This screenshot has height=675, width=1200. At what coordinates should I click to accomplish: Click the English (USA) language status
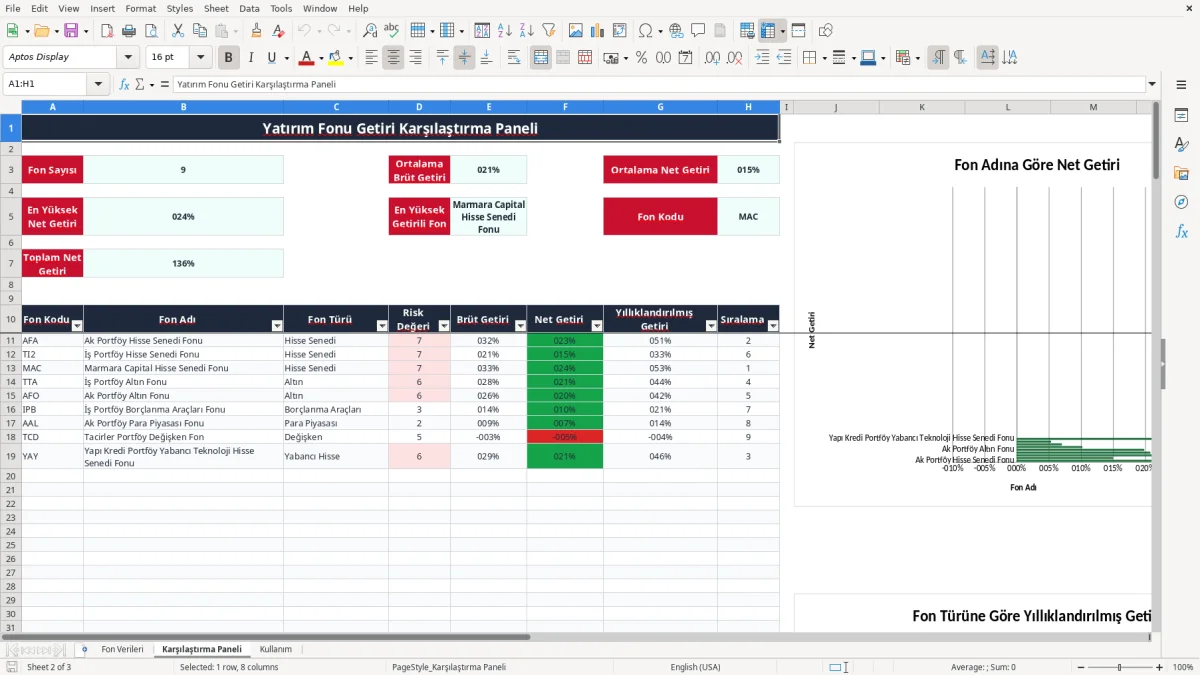695,667
